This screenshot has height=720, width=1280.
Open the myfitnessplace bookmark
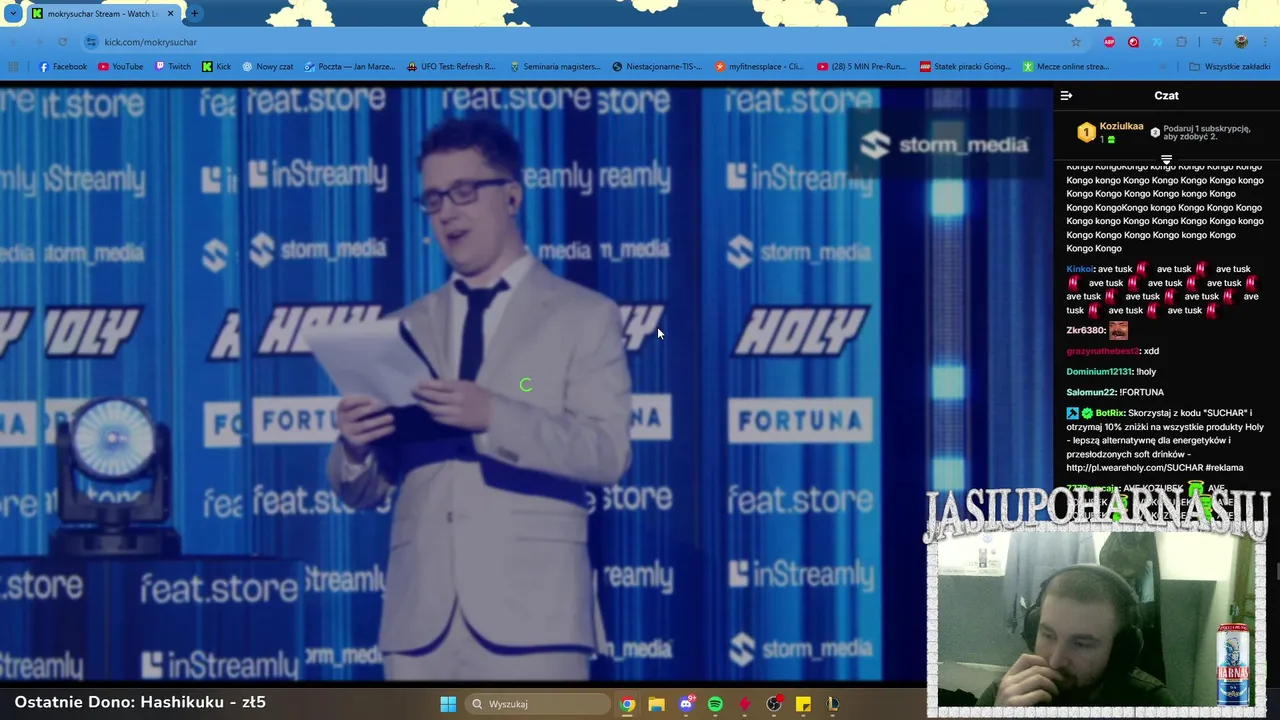759,67
